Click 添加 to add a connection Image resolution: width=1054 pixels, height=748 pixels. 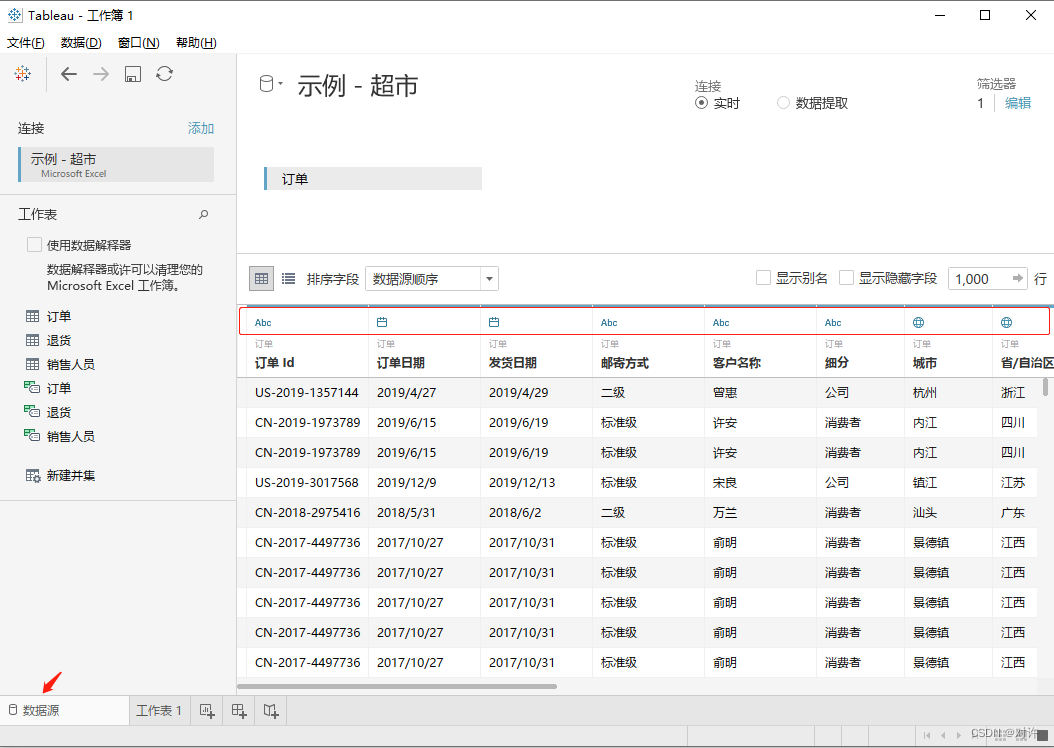point(201,128)
